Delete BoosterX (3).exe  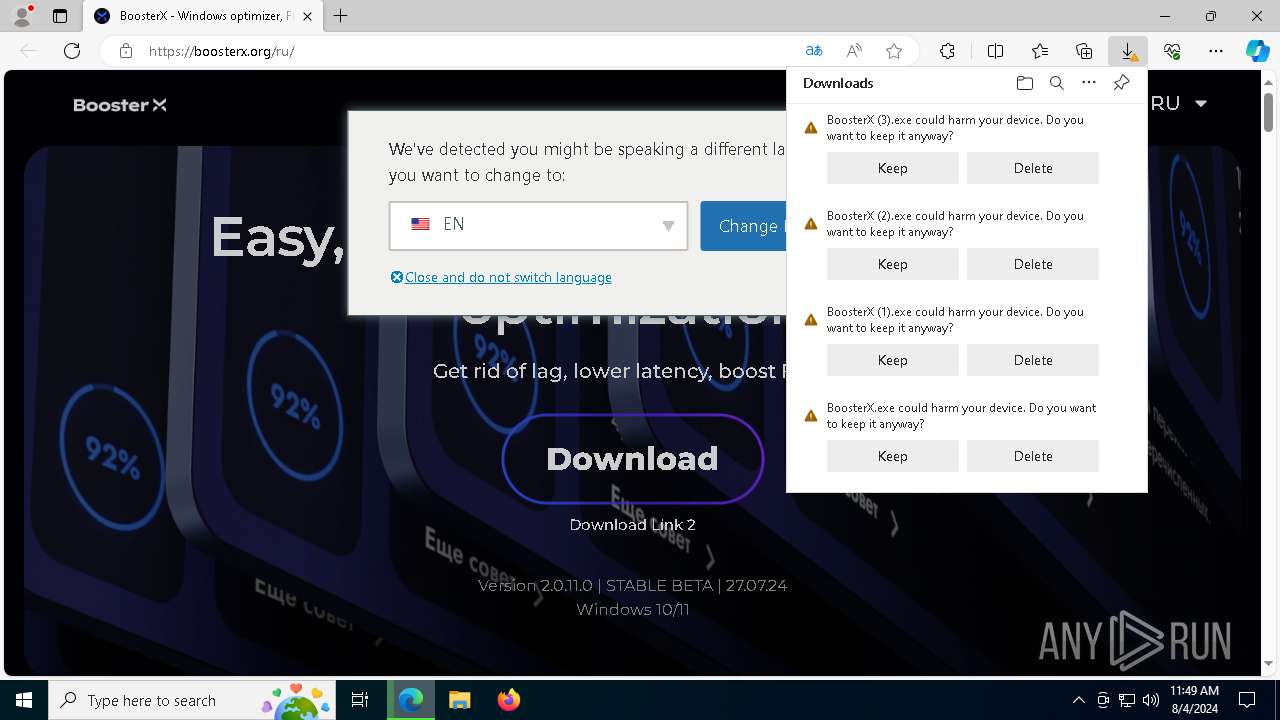coord(1033,168)
